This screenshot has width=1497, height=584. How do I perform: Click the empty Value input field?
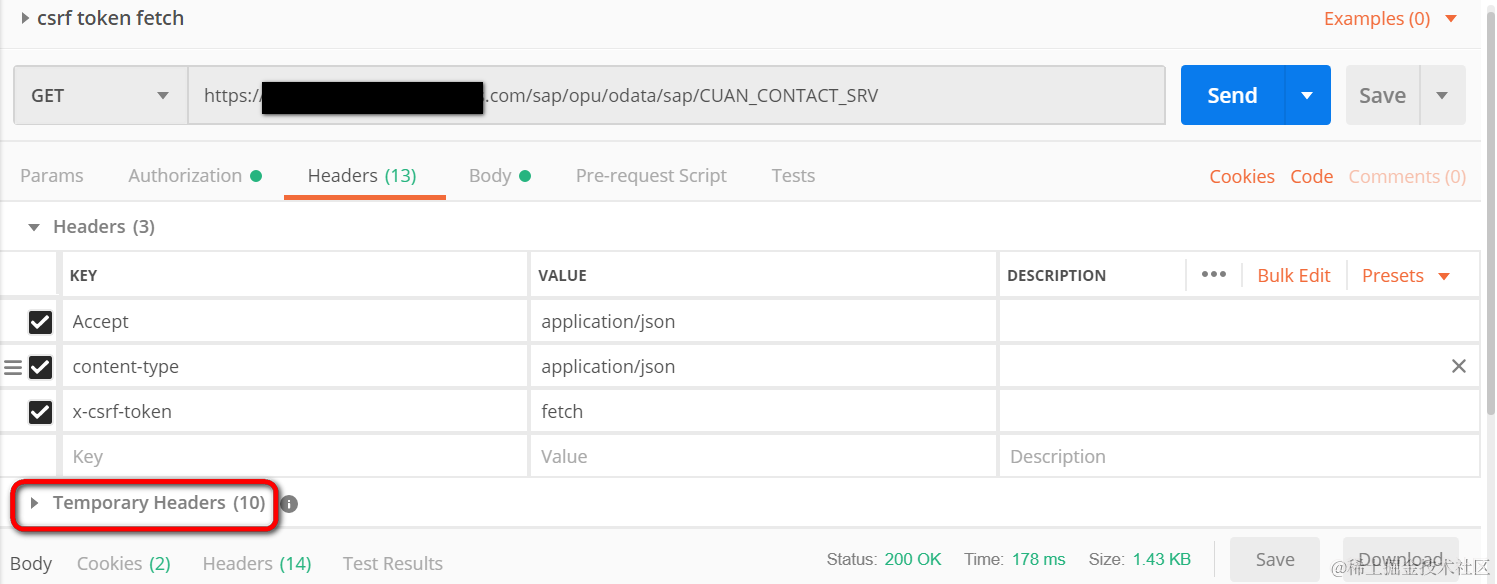(763, 456)
